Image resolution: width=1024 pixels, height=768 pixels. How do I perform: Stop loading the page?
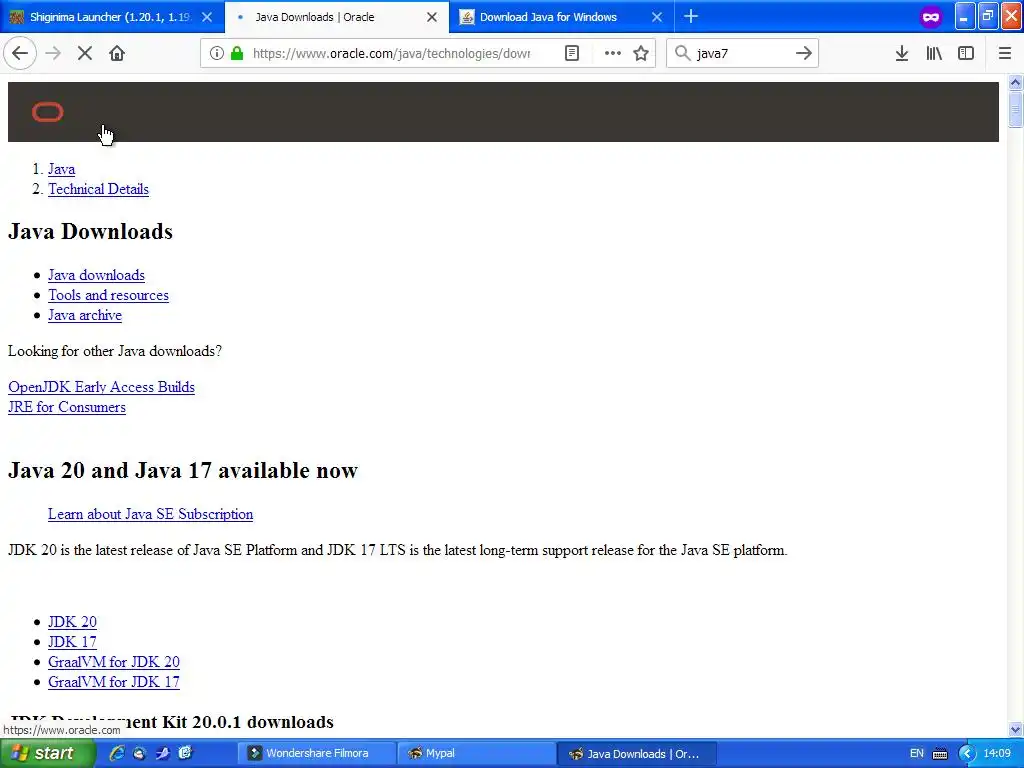pos(85,54)
